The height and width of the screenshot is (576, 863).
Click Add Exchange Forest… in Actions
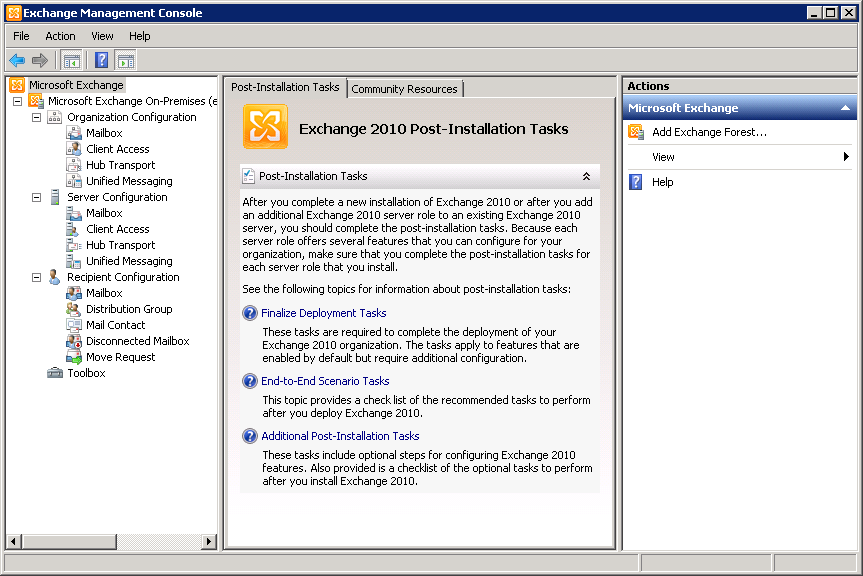click(x=709, y=132)
